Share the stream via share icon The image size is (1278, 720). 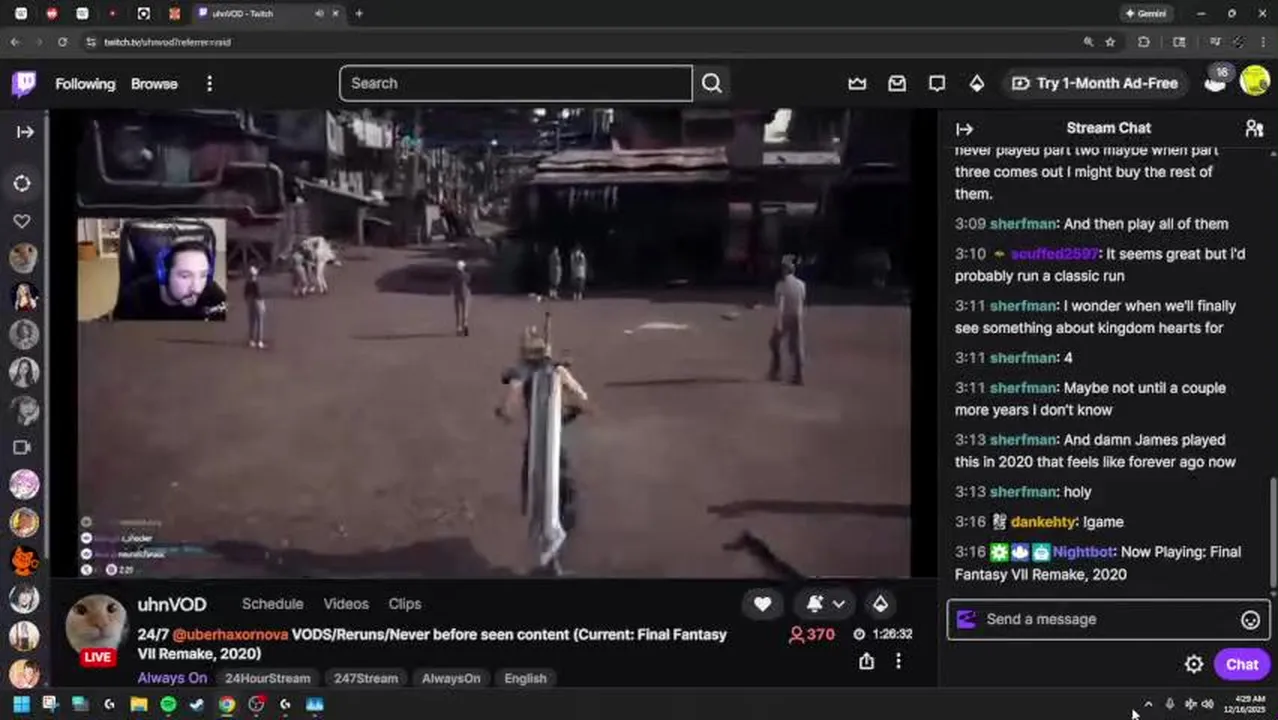click(x=866, y=661)
